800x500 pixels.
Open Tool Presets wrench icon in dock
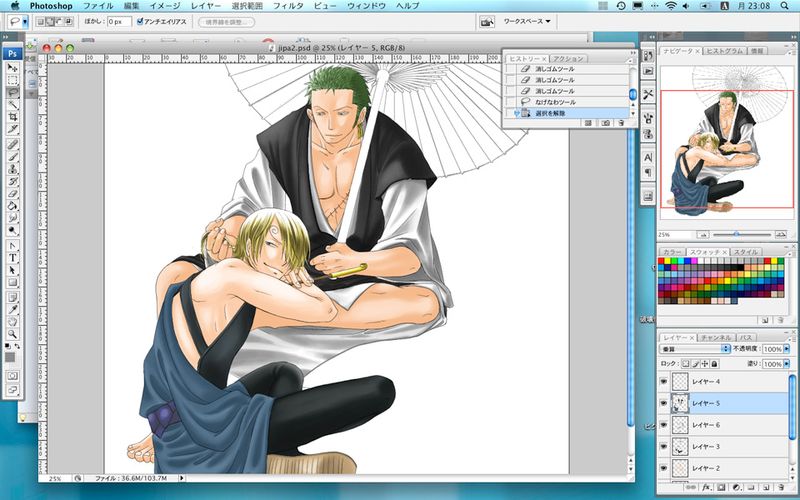648,95
